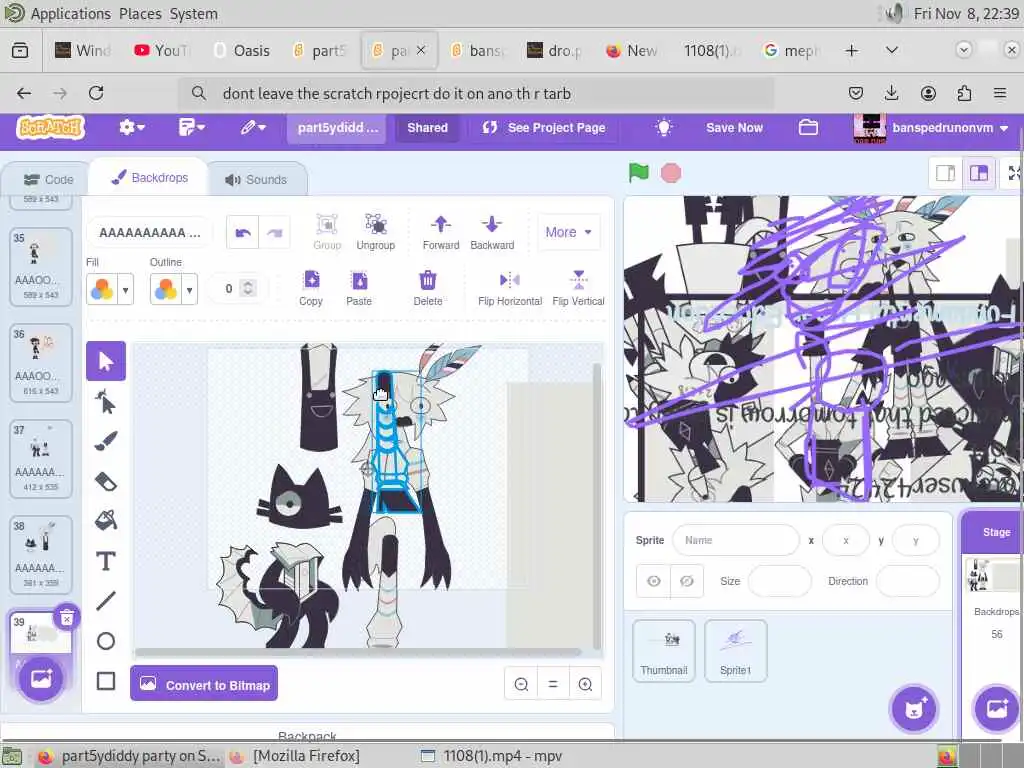Select the Reshape tool
Screen dimensions: 1024x768
(106, 402)
